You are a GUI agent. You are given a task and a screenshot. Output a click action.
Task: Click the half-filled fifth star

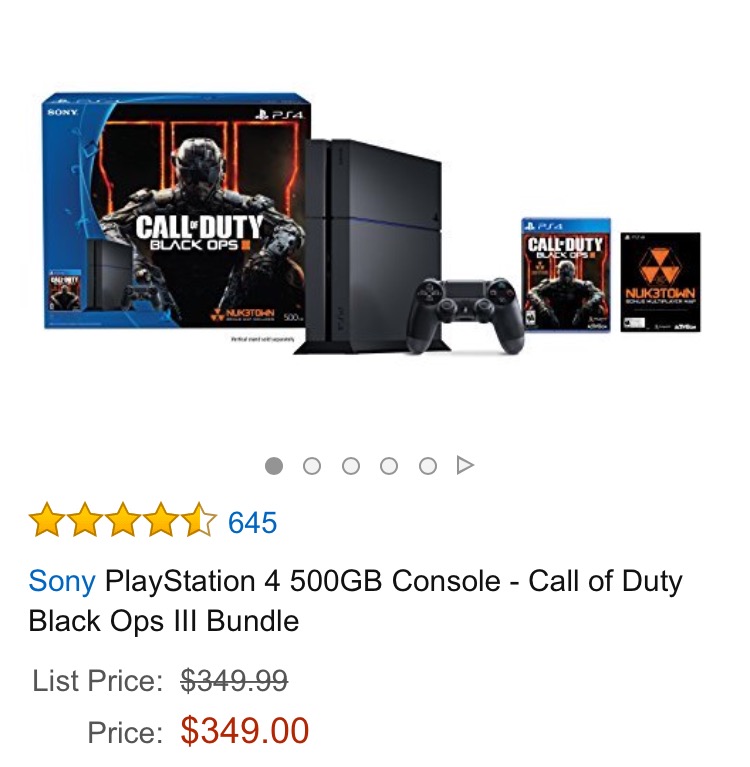200,519
